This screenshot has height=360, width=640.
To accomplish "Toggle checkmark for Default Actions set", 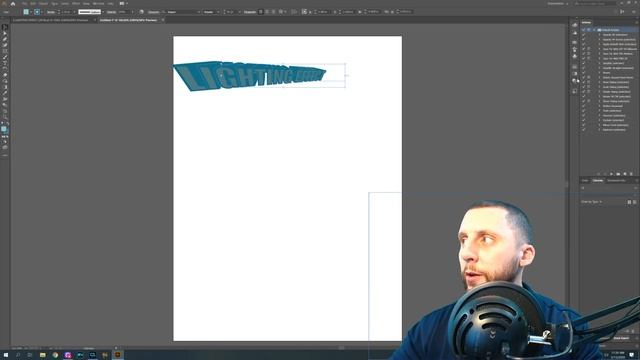I will pyautogui.click(x=584, y=30).
